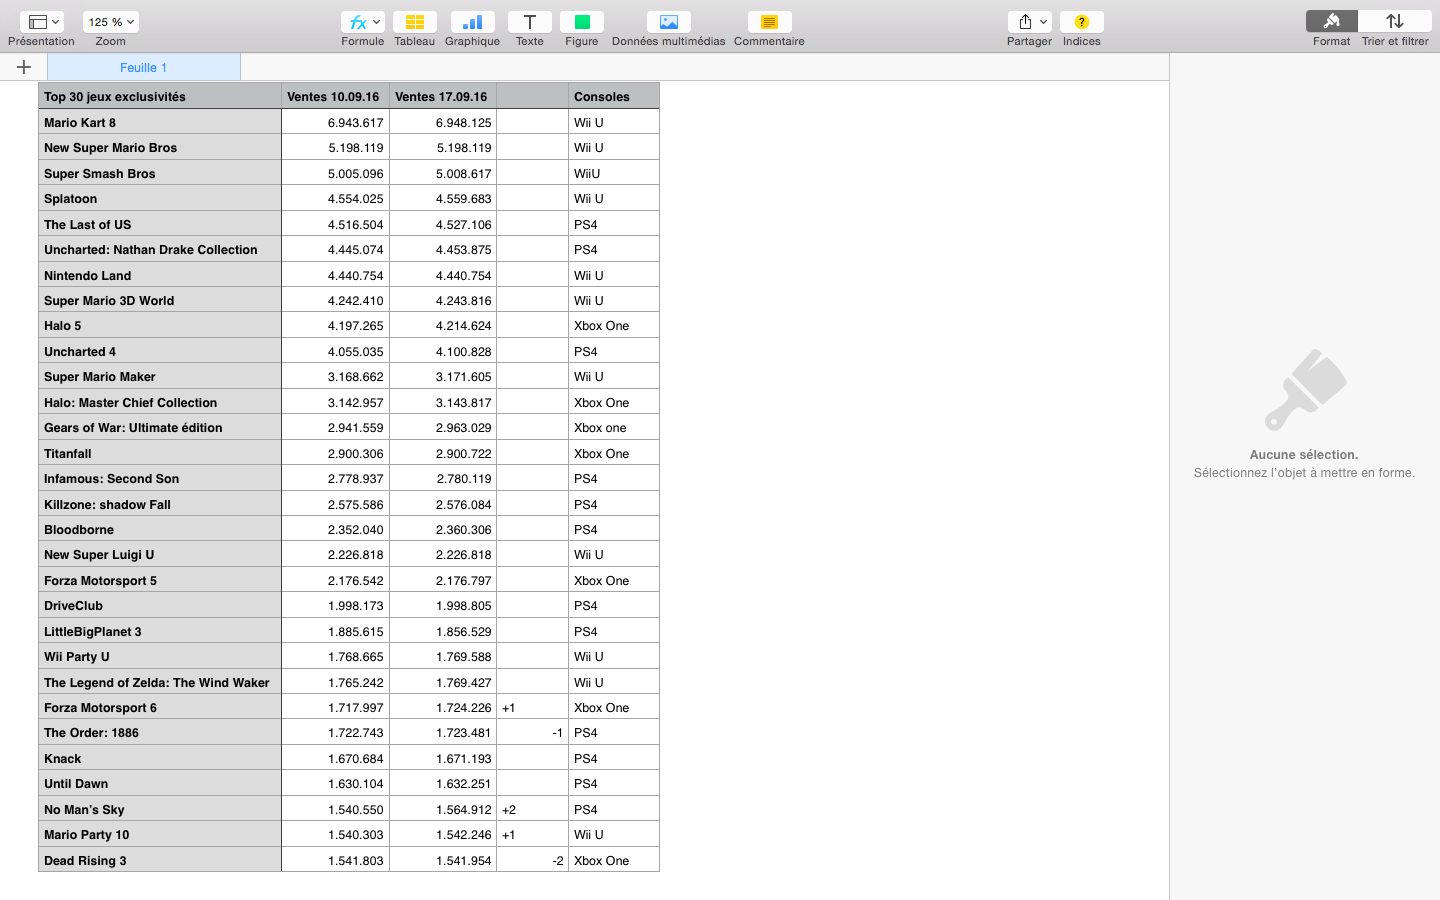Insert a shape with Figure icon
The height and width of the screenshot is (900, 1440).
pyautogui.click(x=581, y=22)
